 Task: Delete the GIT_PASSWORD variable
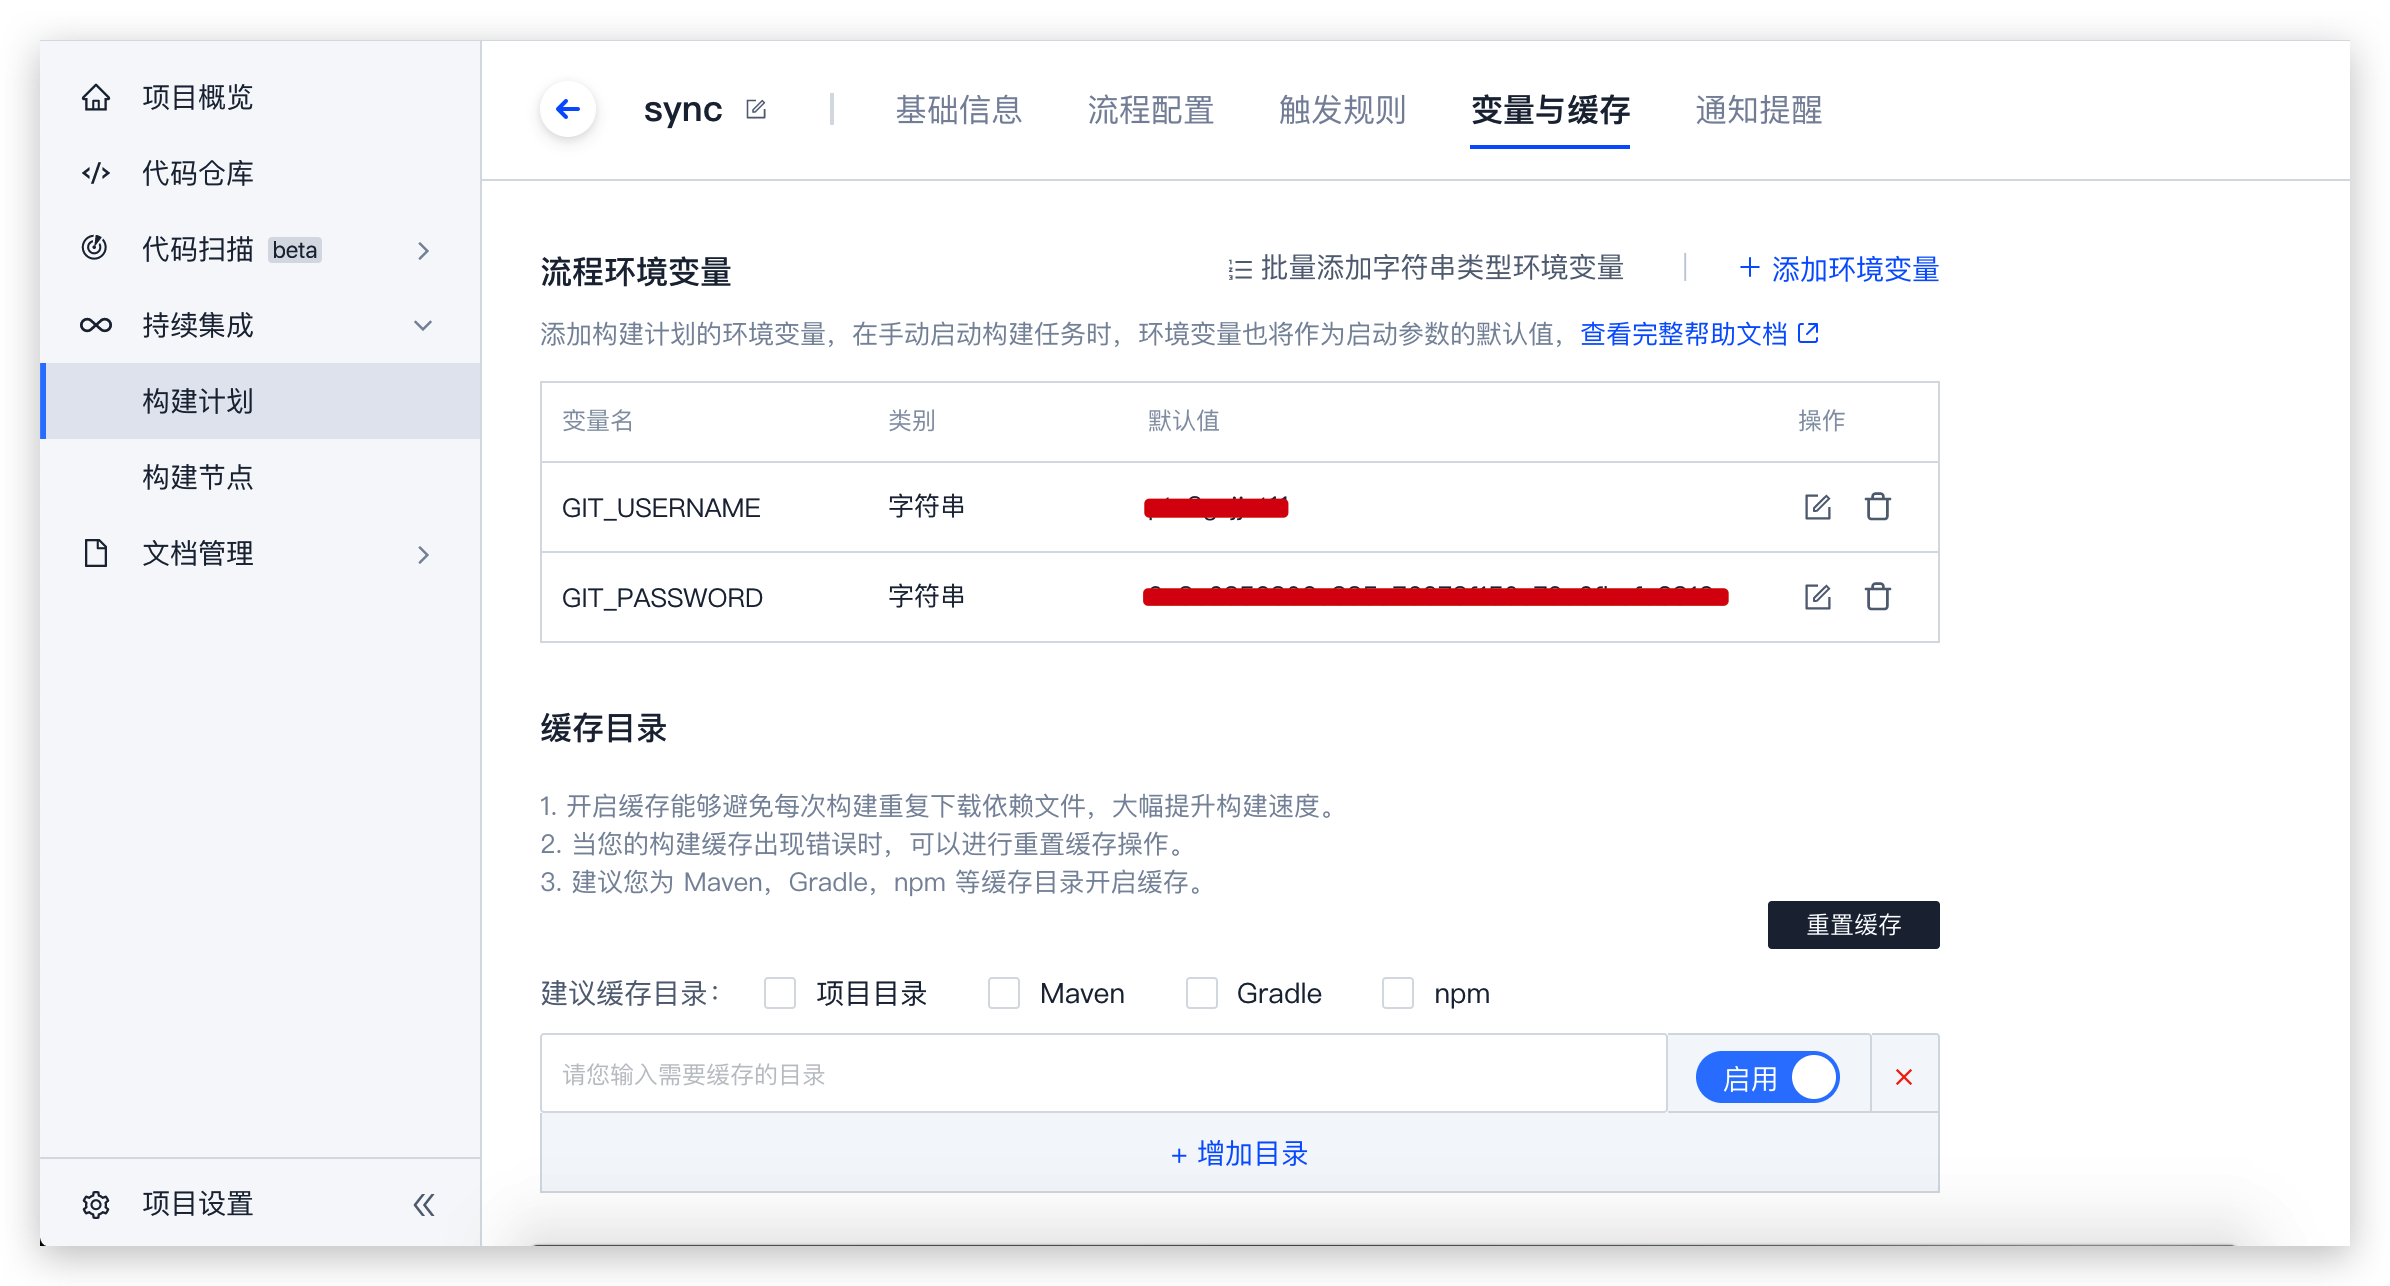(x=1877, y=597)
